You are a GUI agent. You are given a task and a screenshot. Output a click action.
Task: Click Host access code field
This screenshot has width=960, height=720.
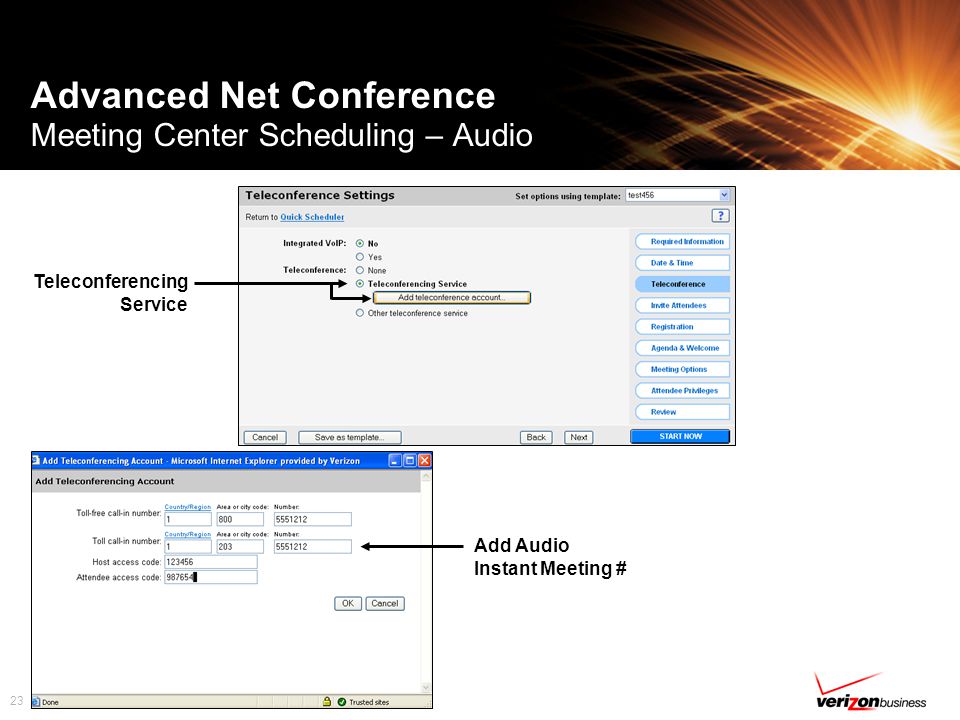point(211,562)
